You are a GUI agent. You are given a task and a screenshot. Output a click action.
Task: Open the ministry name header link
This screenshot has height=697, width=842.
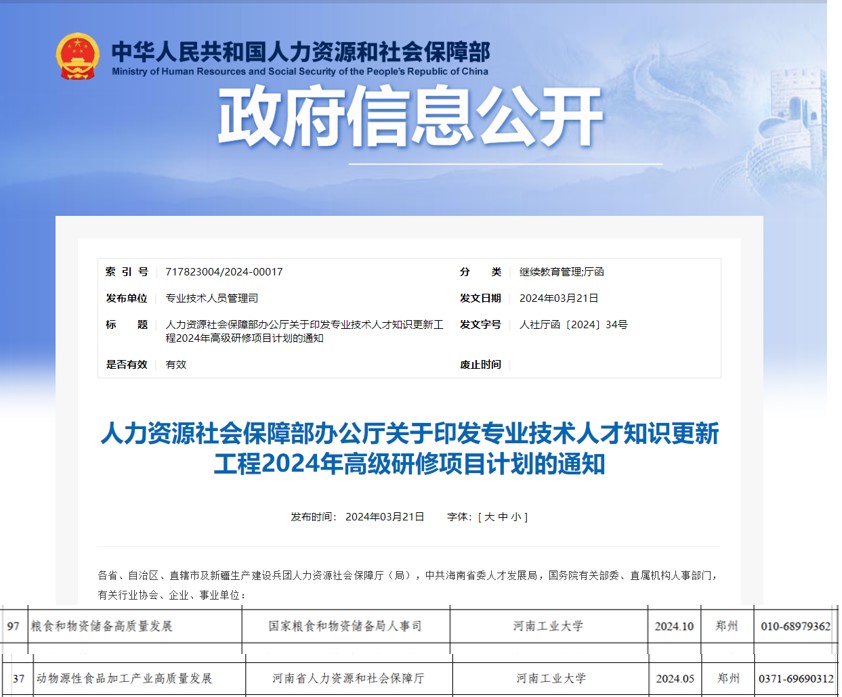tap(300, 57)
